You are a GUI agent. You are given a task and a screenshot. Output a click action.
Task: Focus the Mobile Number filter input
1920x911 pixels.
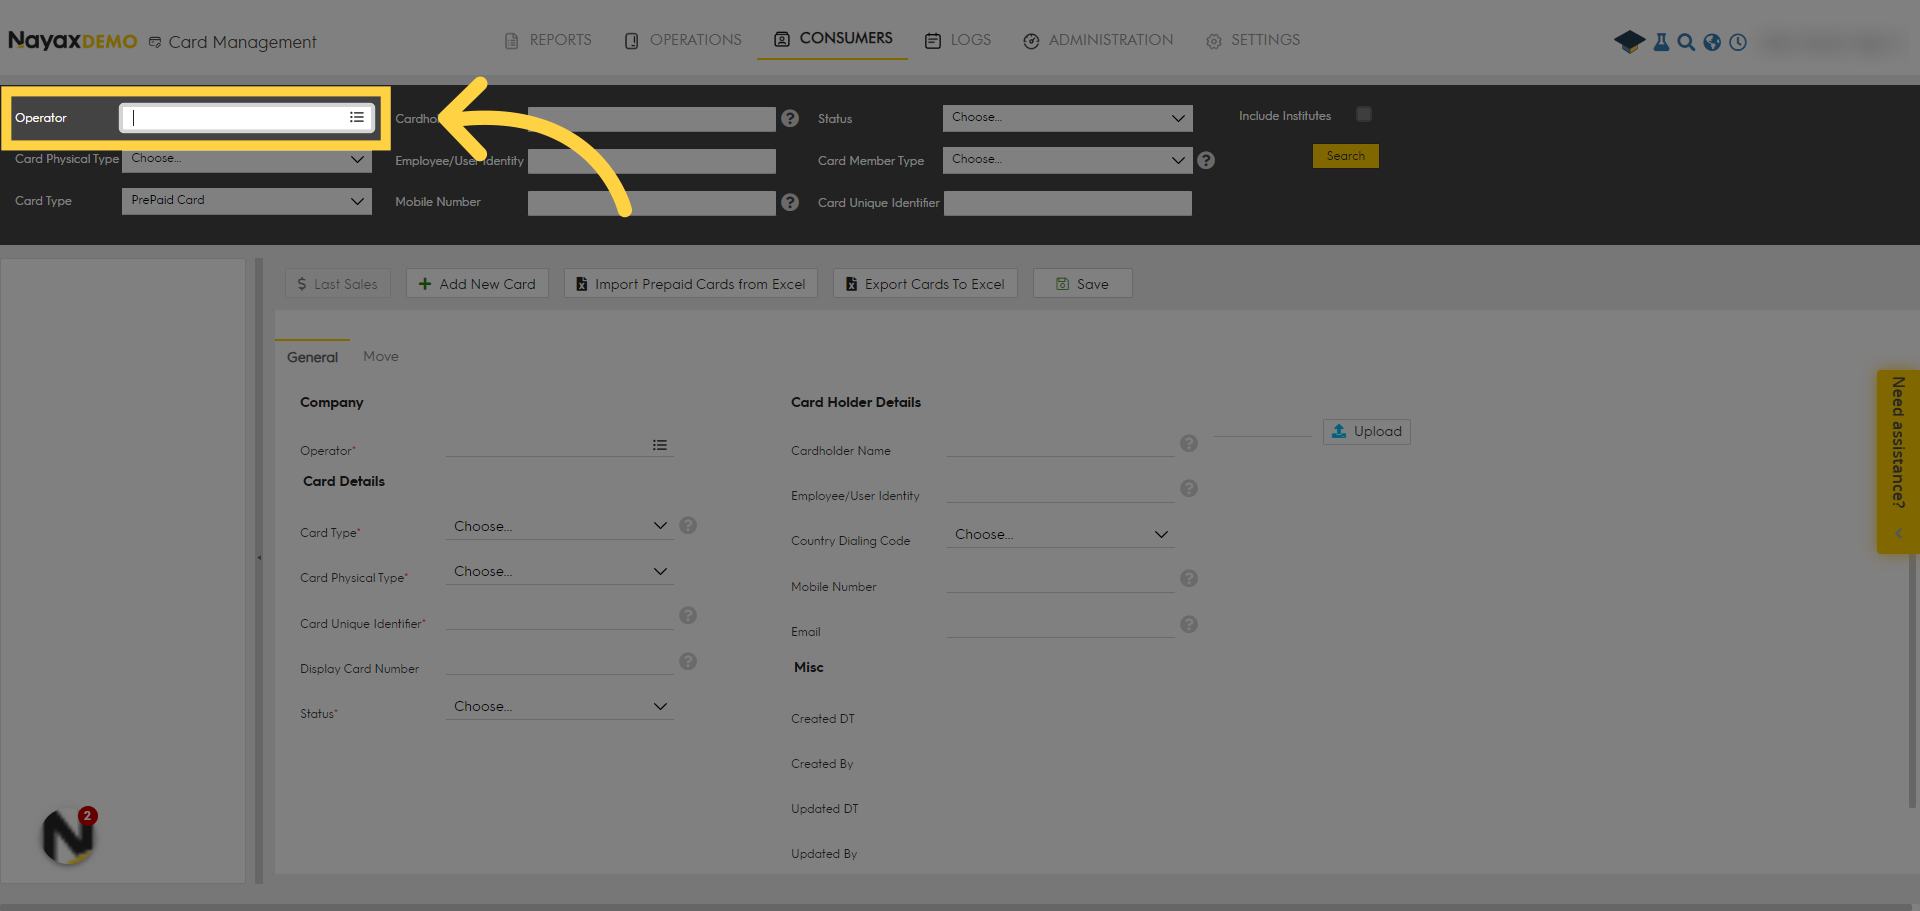click(x=652, y=203)
